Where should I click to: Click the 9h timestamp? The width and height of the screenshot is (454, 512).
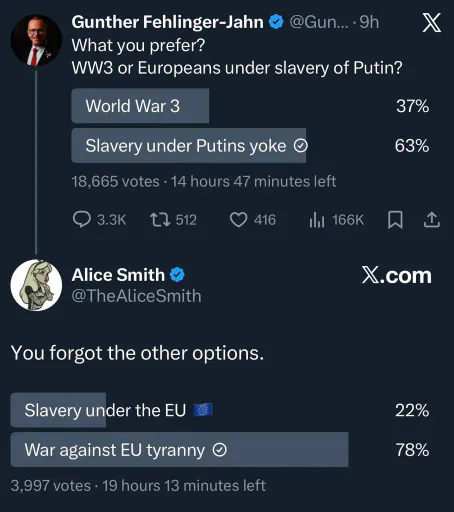point(369,22)
